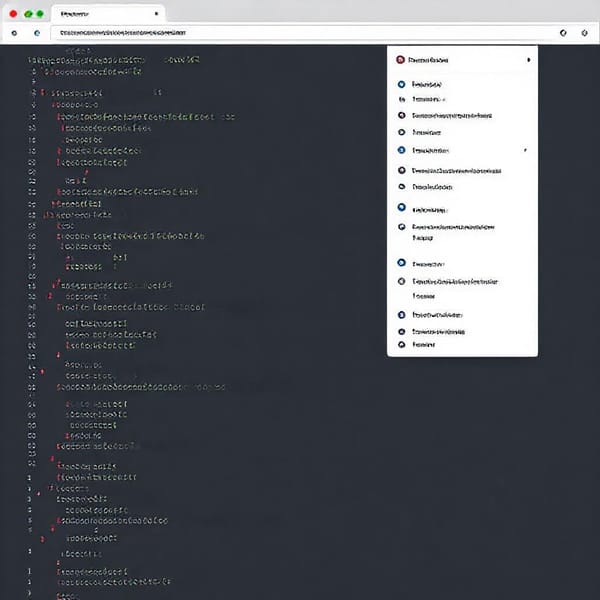The height and width of the screenshot is (600, 600).
Task: Click the red window close button
Action: click(x=13, y=14)
